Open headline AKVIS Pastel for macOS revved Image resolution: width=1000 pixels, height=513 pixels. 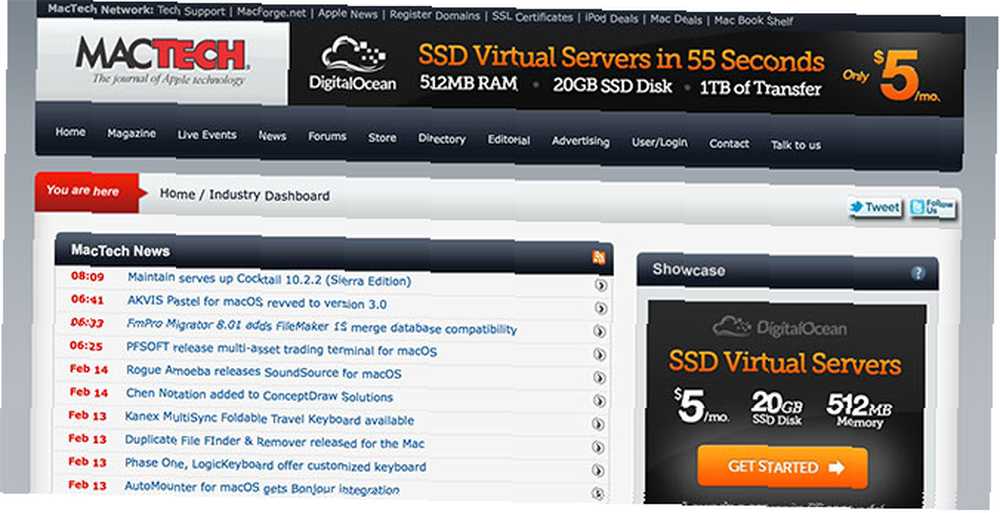[257, 302]
